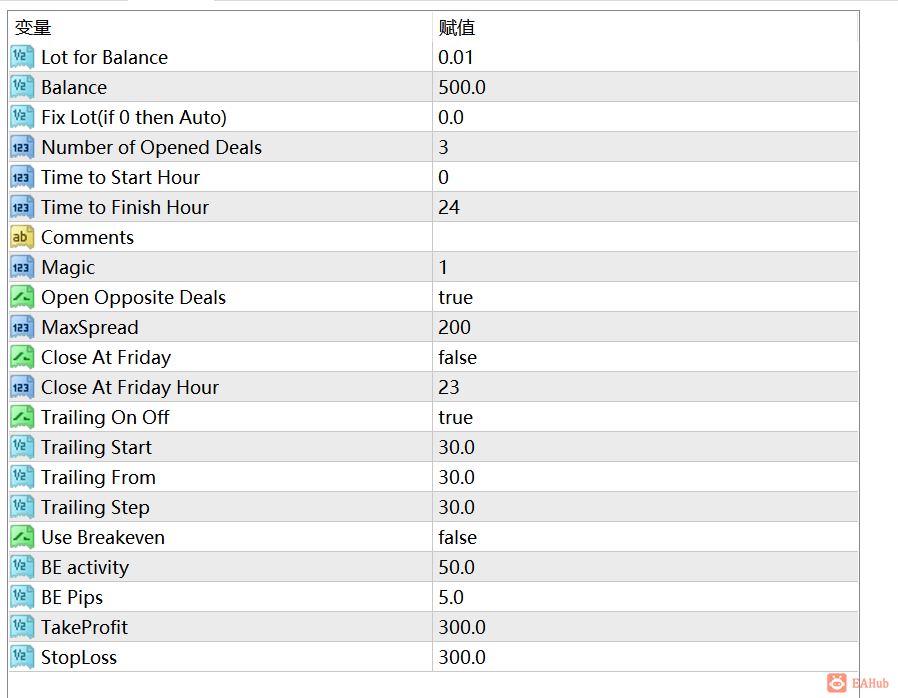Click the integer icon beside MaxSpread
Screen dimensions: 898x698
click(x=22, y=327)
